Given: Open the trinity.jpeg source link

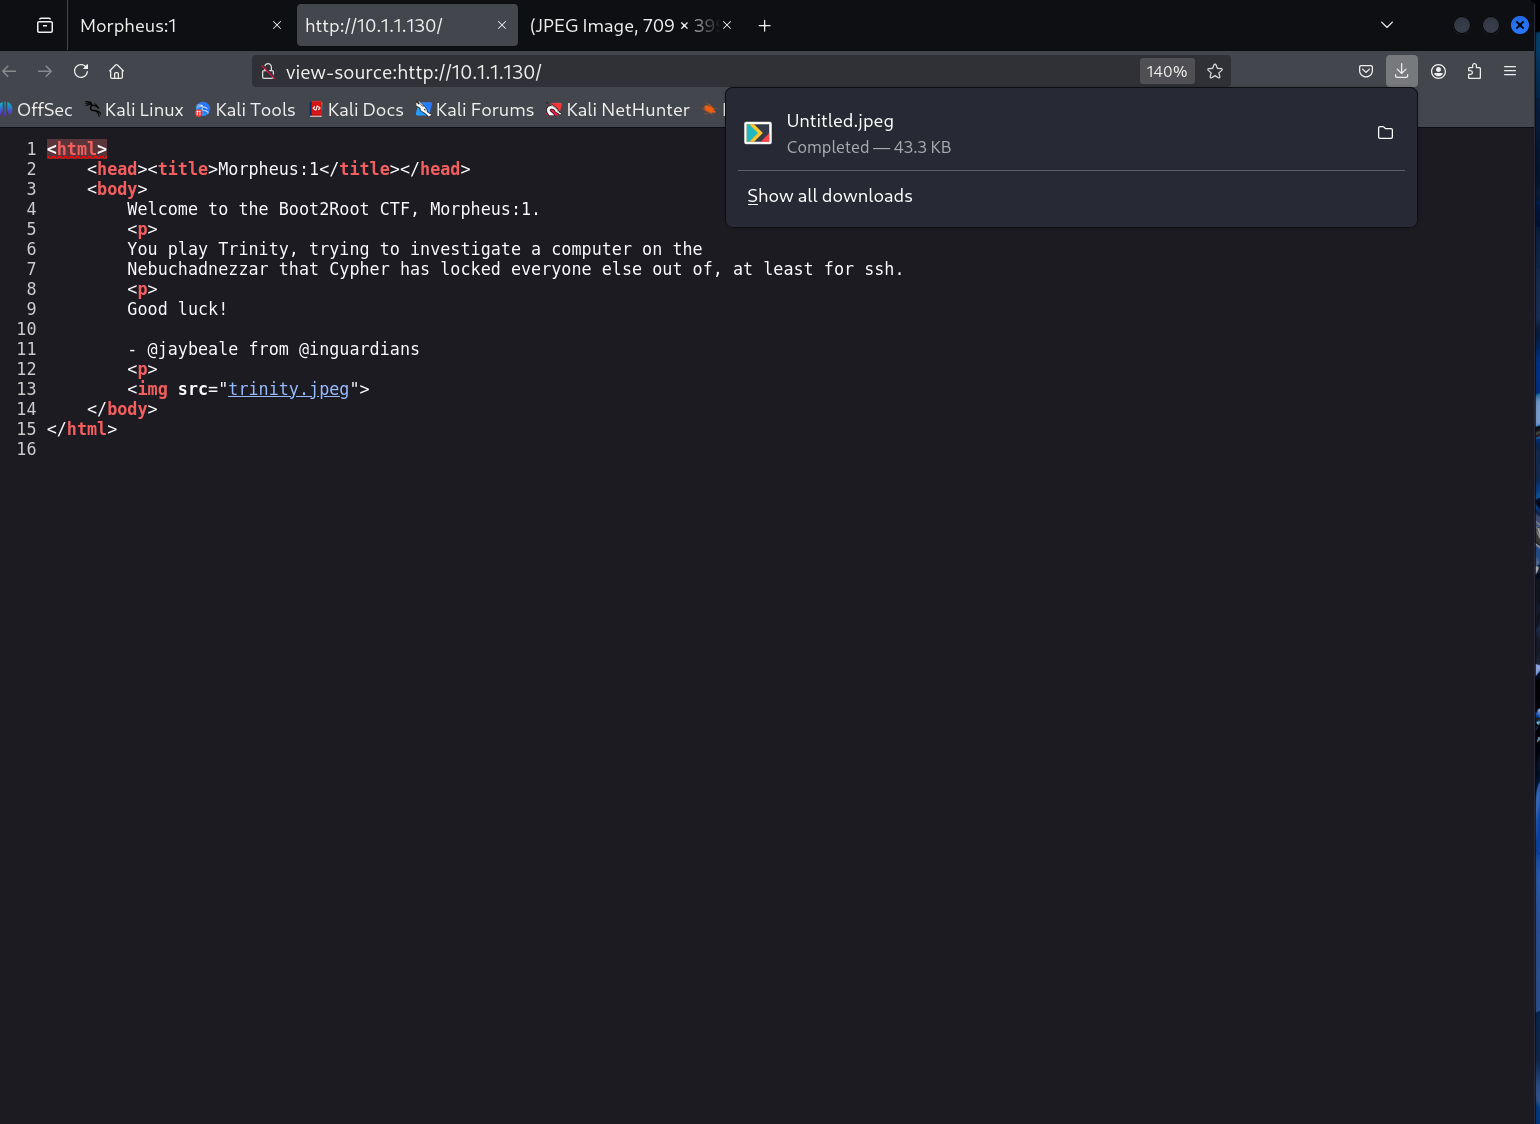Looking at the screenshot, I should click(288, 389).
